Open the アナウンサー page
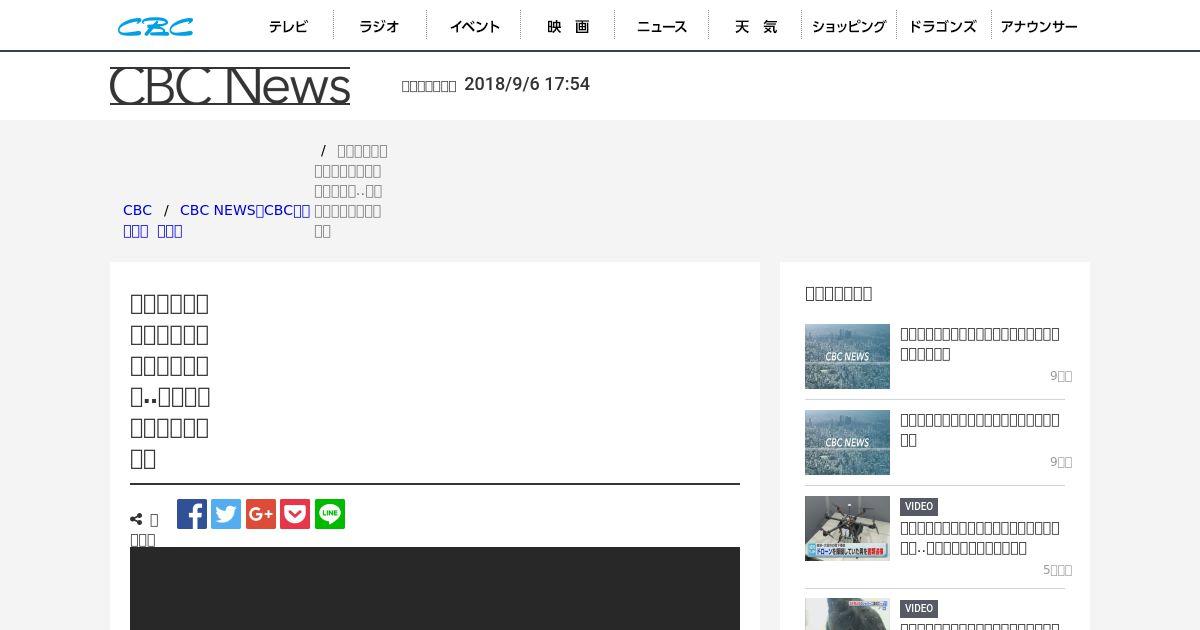This screenshot has width=1200, height=630. pos(1039,27)
